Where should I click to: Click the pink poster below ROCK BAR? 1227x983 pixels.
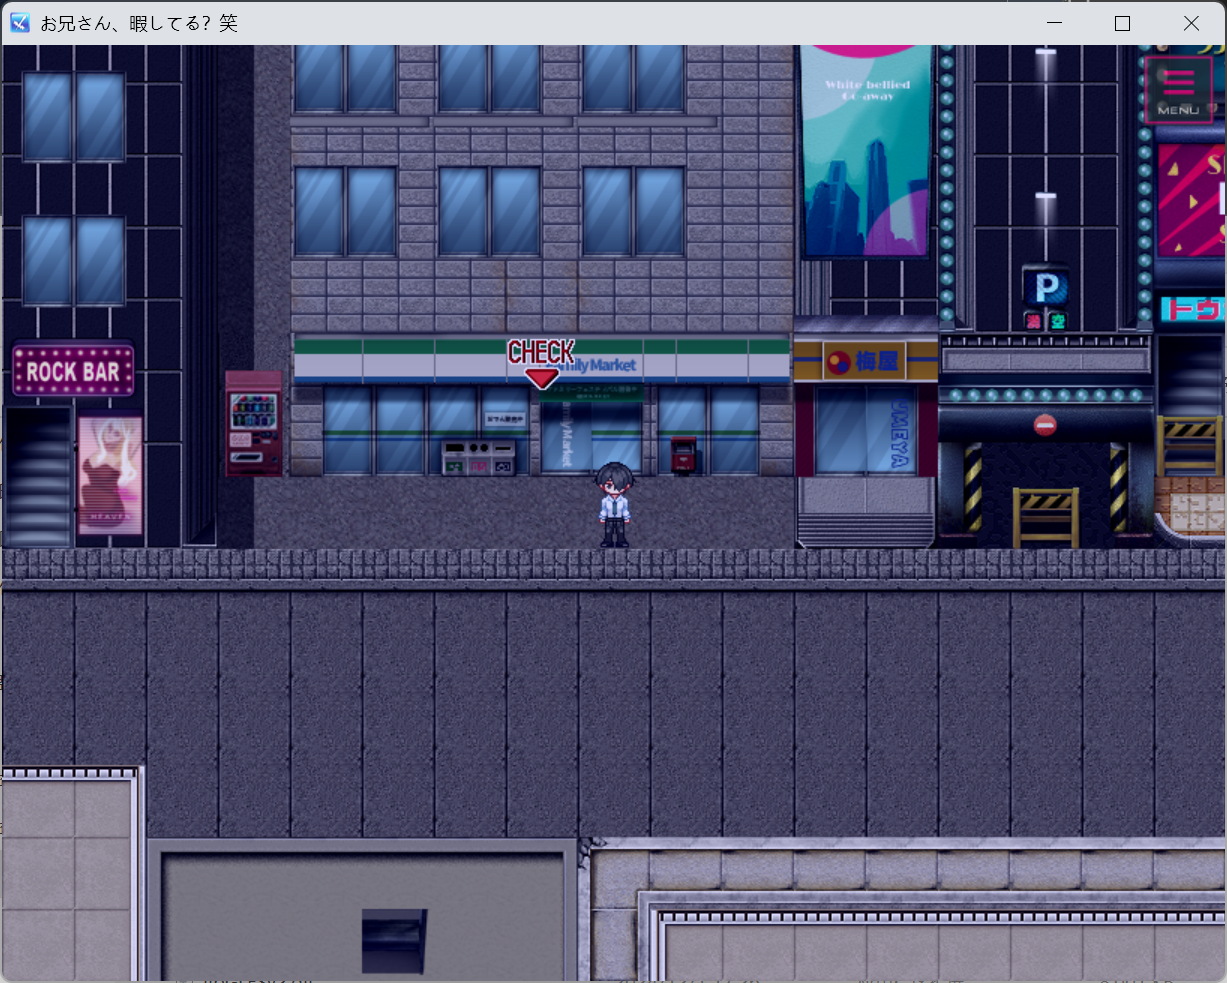[x=110, y=475]
